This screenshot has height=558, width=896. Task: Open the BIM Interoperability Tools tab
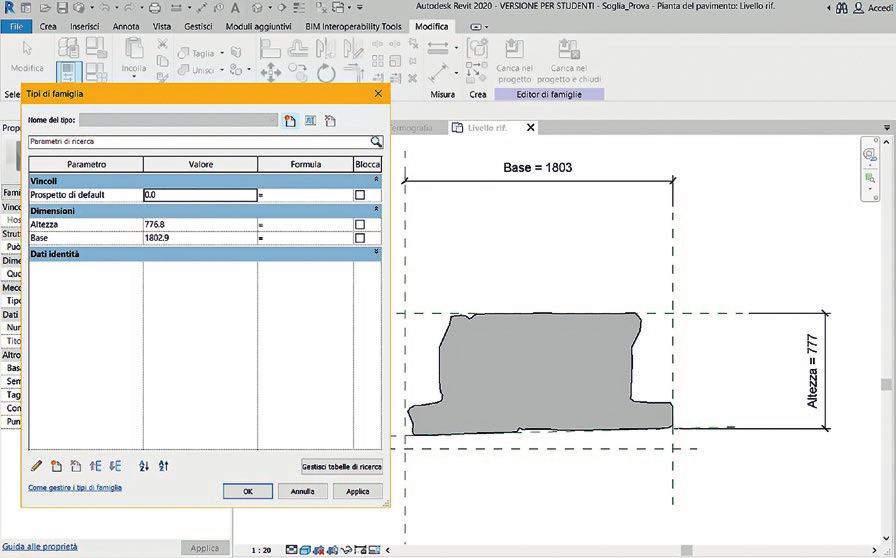coord(353,26)
